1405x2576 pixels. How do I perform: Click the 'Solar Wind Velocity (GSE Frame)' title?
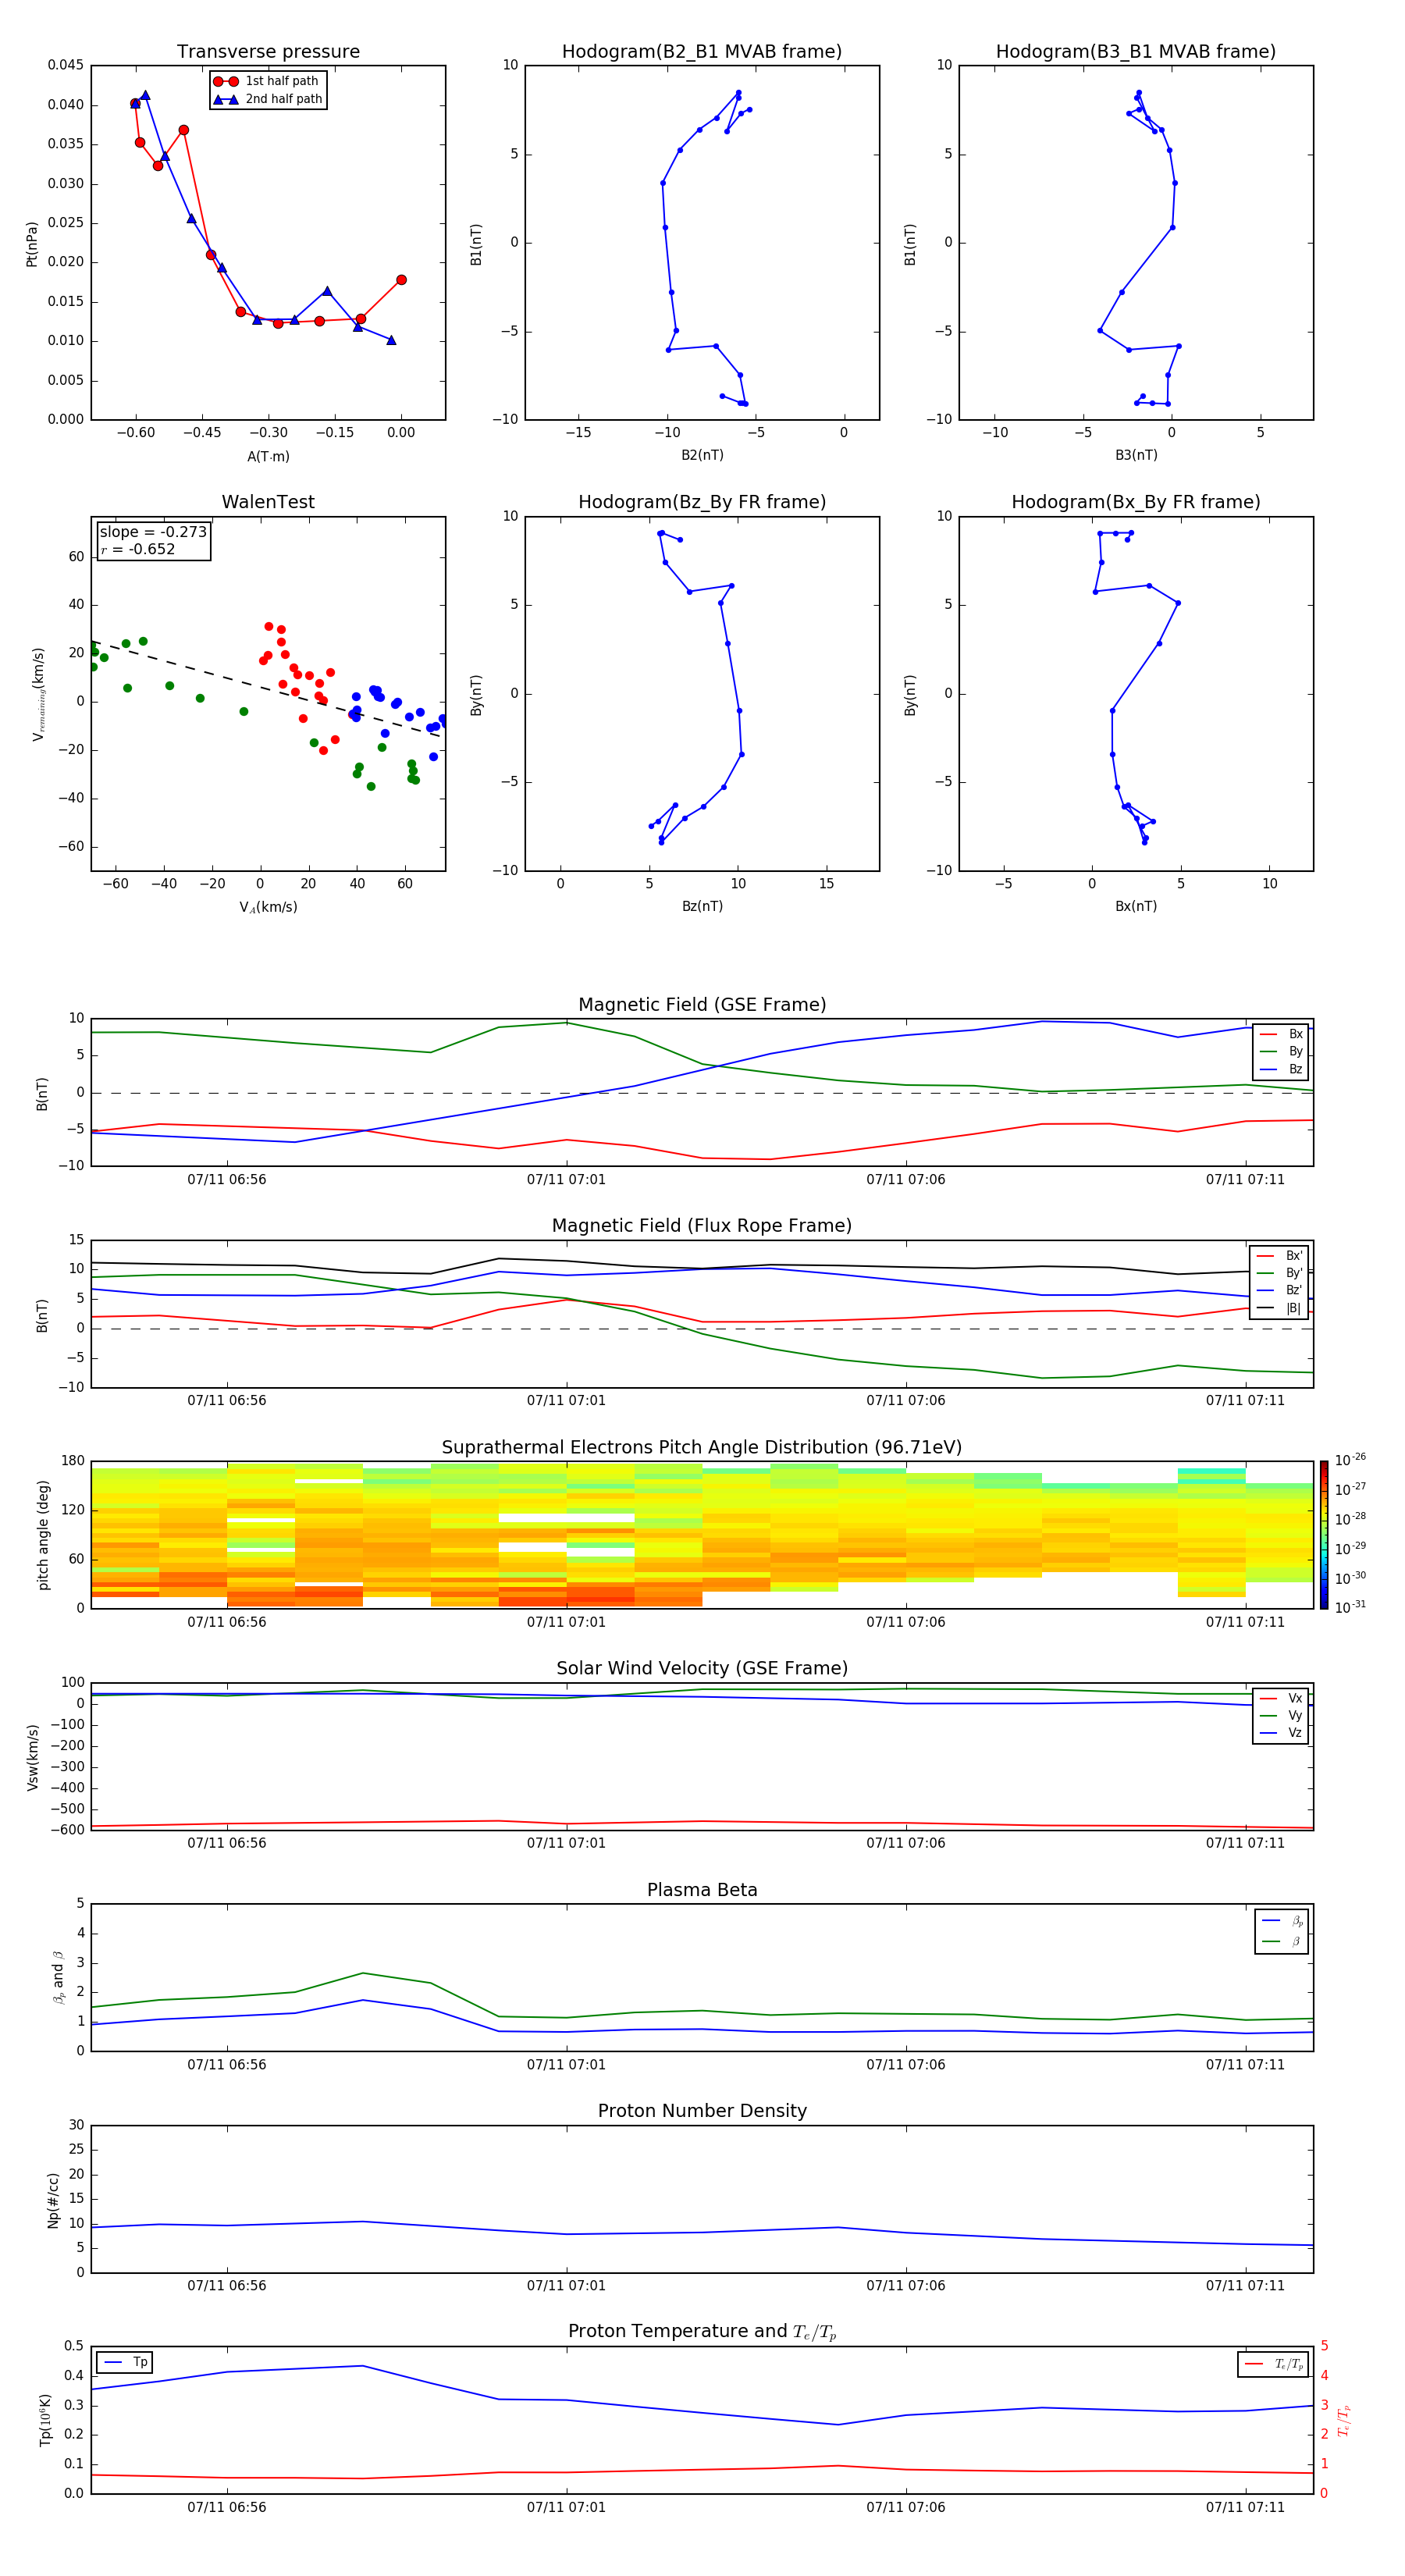point(702,1669)
